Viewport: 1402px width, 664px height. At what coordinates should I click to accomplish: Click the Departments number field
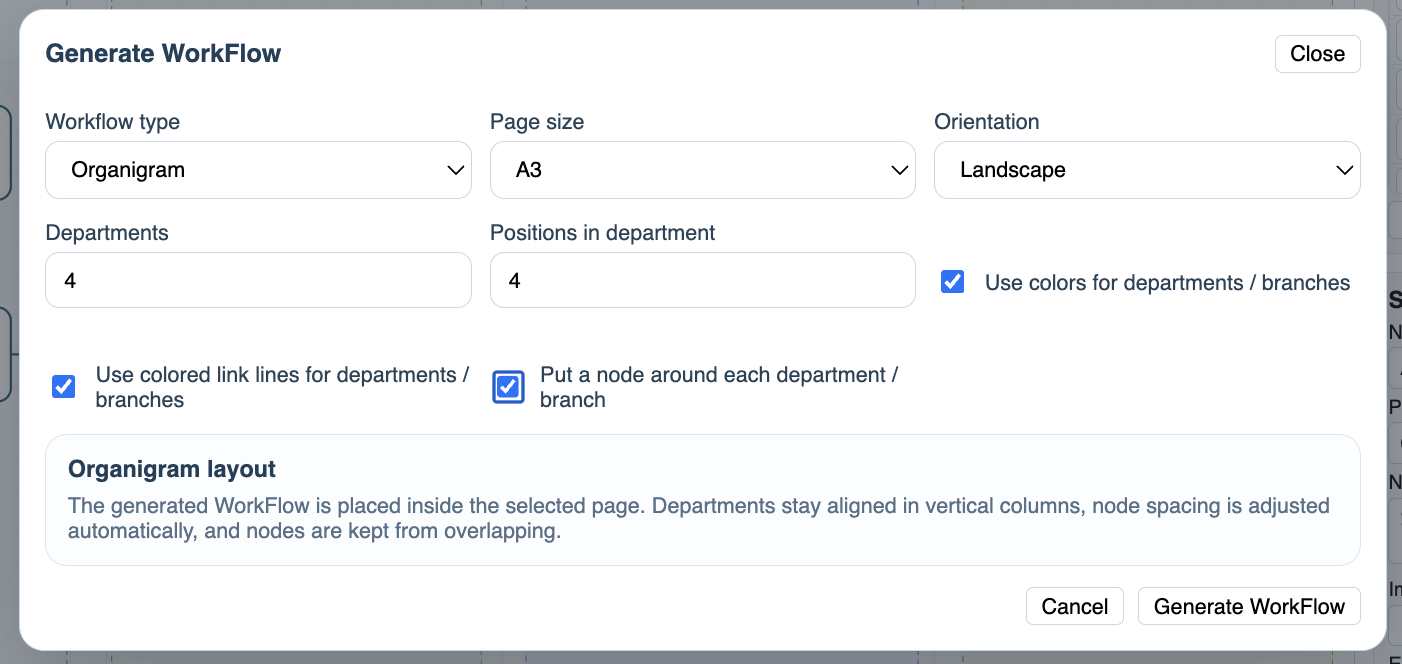pos(258,280)
